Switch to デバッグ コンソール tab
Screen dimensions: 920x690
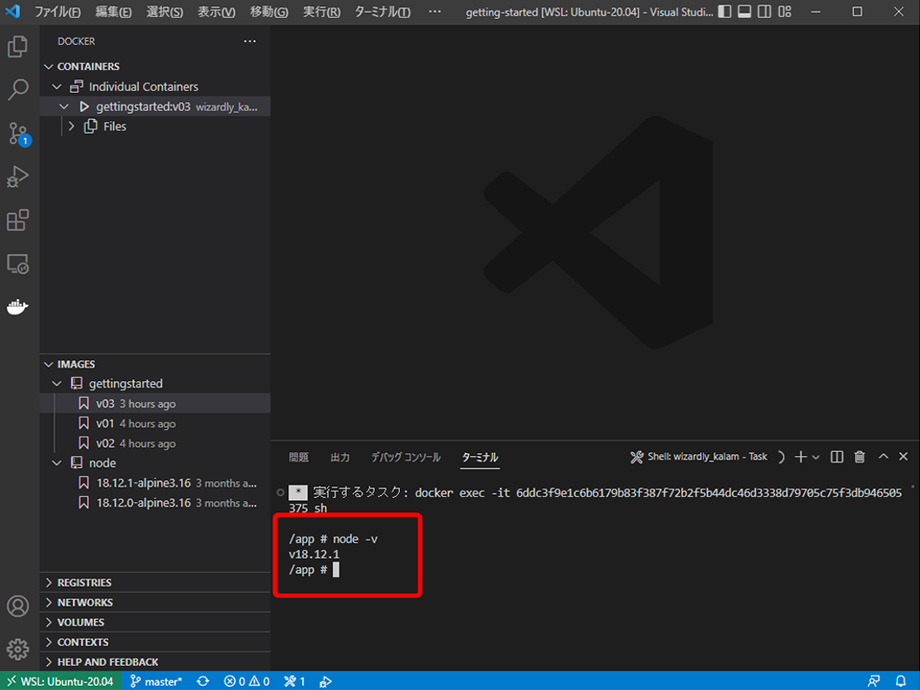[405, 457]
